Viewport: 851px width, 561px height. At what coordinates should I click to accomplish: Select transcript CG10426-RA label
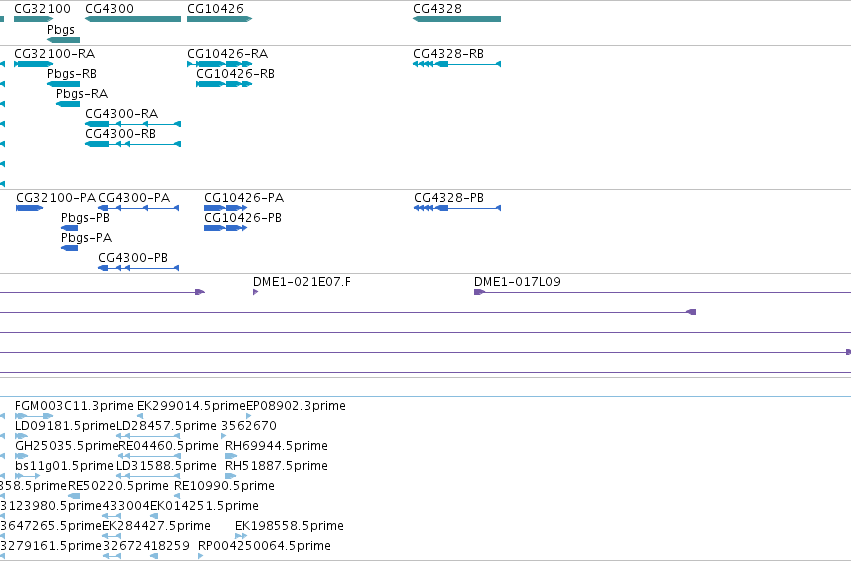(x=227, y=54)
